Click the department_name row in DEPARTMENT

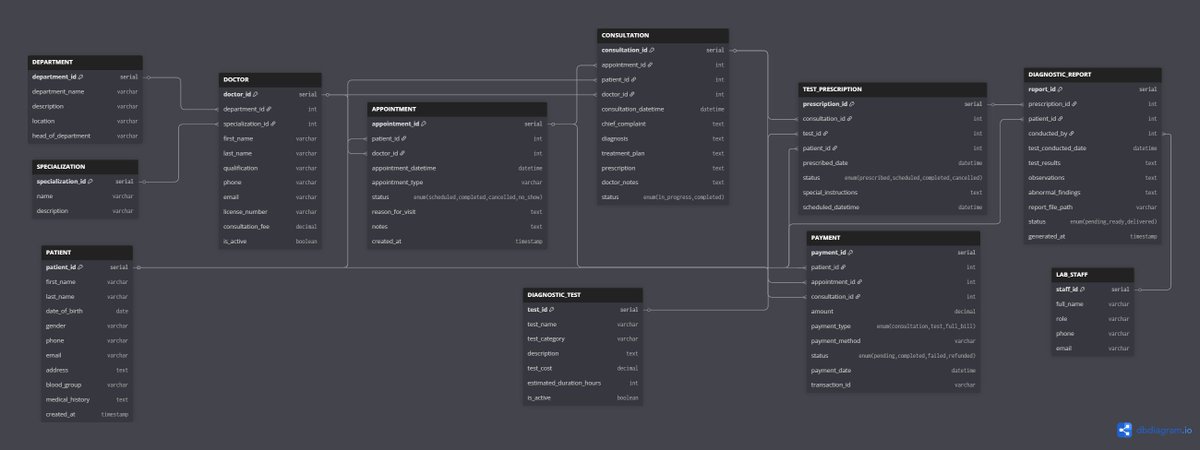point(85,91)
